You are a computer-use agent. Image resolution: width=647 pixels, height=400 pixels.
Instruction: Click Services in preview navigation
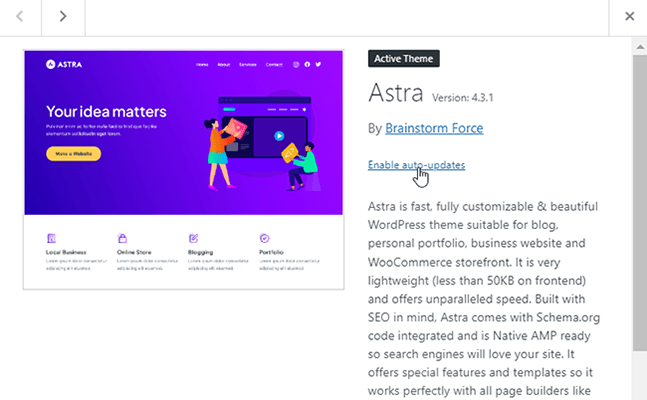coord(248,65)
